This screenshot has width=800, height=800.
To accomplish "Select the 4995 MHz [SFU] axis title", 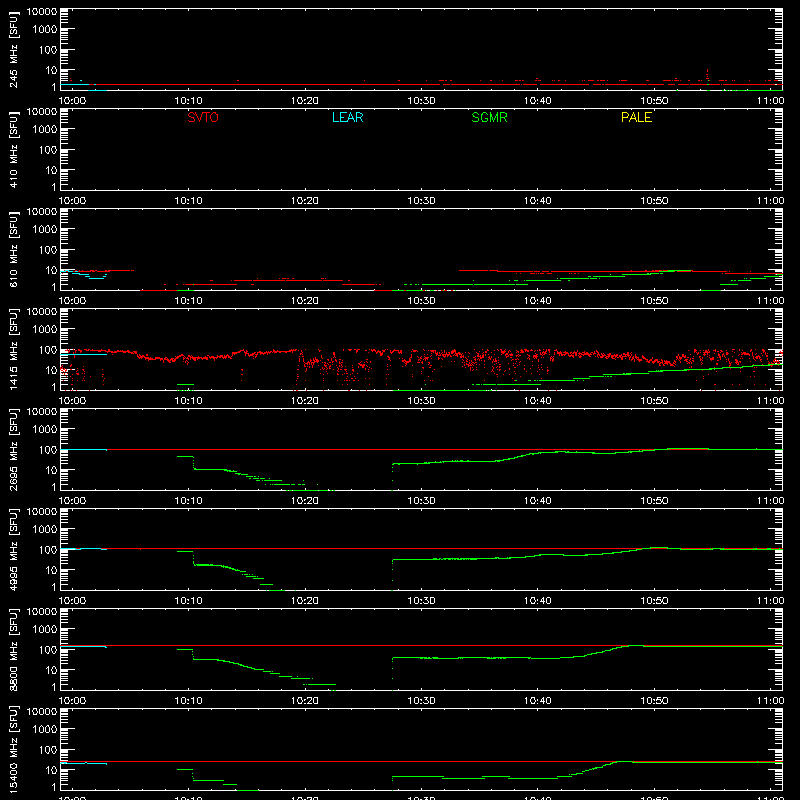I will point(14,550).
